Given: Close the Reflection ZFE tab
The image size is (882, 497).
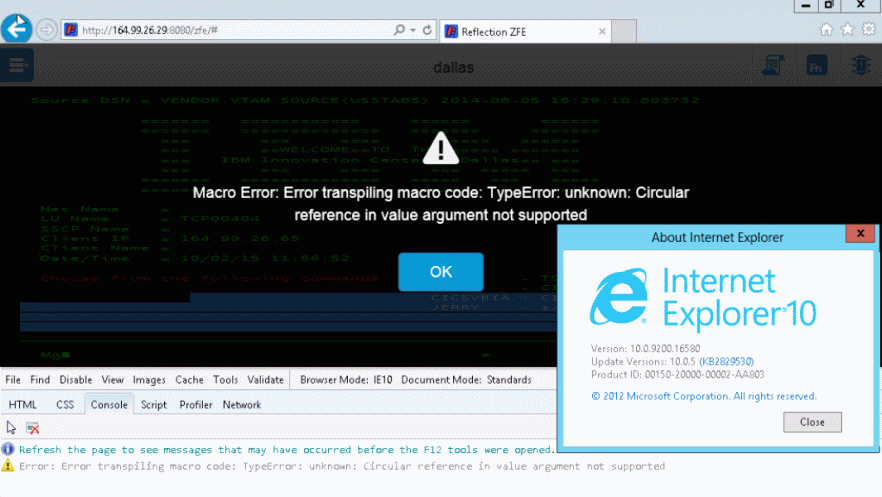Looking at the screenshot, I should [x=602, y=31].
